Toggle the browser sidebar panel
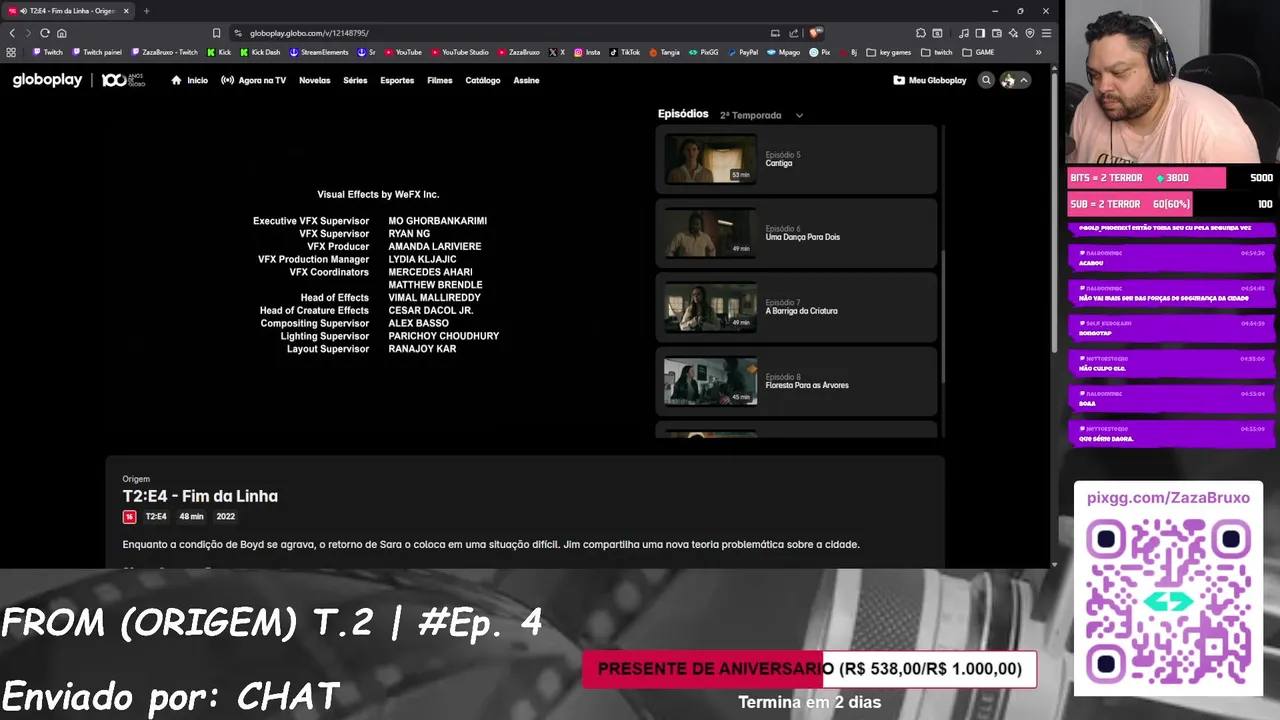Viewport: 1280px width, 720px height. (x=980, y=33)
